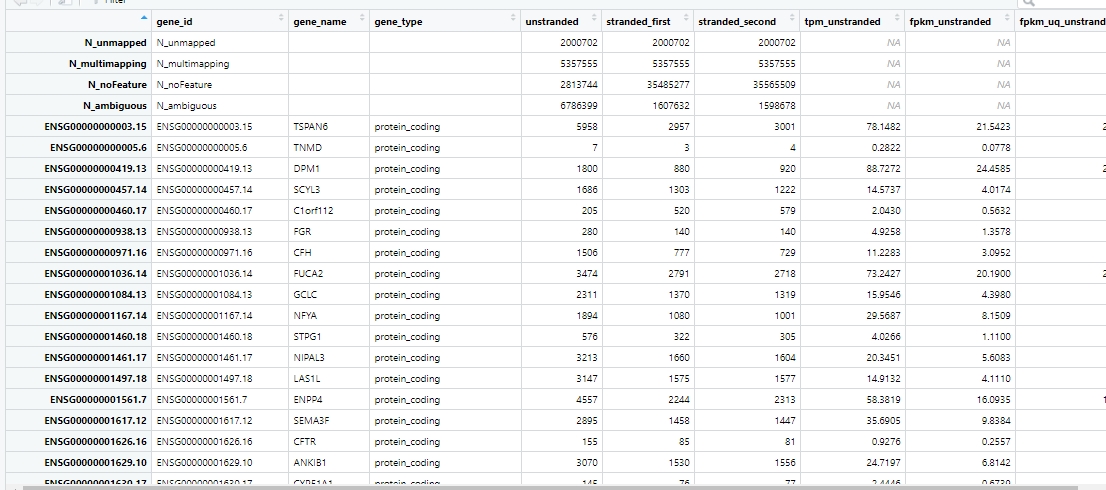Image resolution: width=1106 pixels, height=490 pixels.
Task: Click NA in tpm_unstranded for N_unmapped
Action: point(894,43)
